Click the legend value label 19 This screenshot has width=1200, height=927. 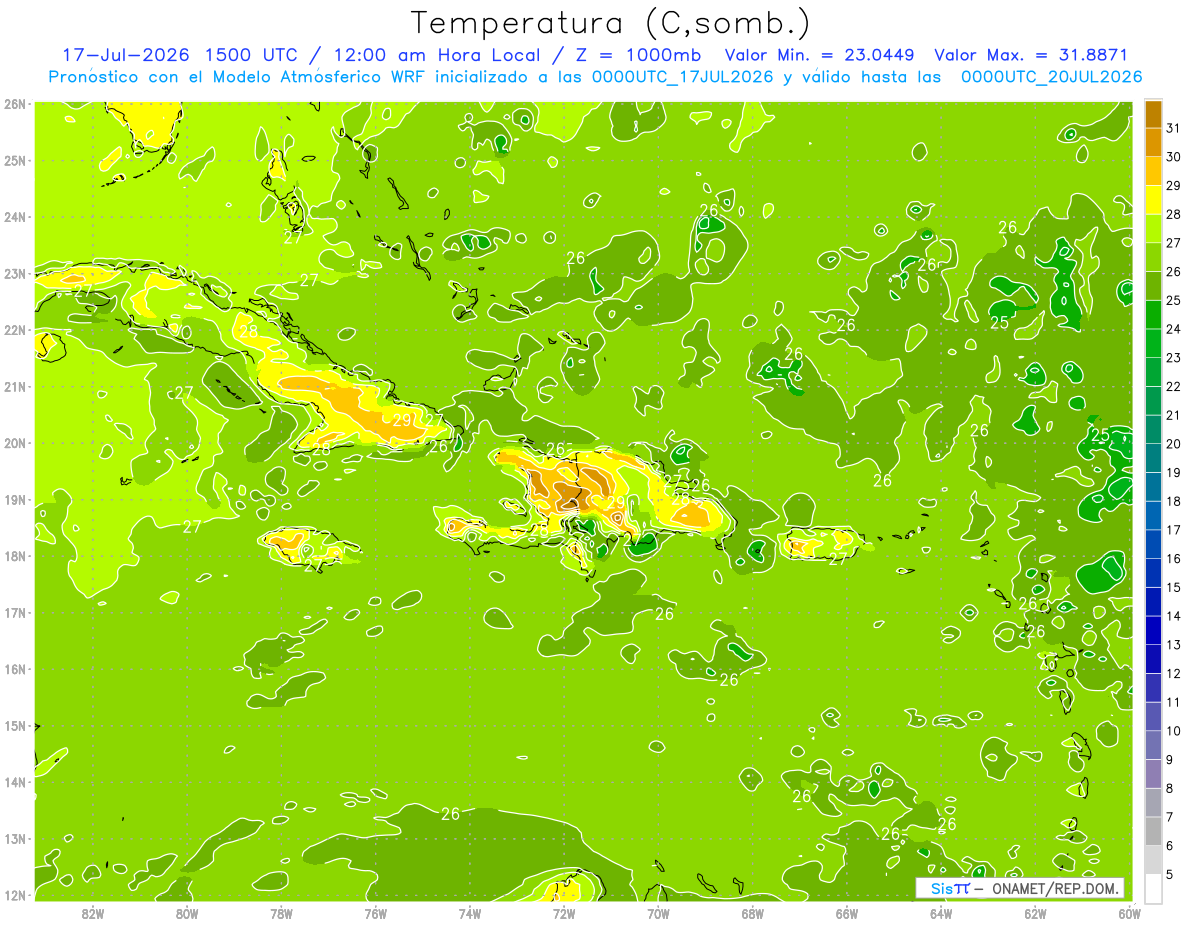(1173, 472)
